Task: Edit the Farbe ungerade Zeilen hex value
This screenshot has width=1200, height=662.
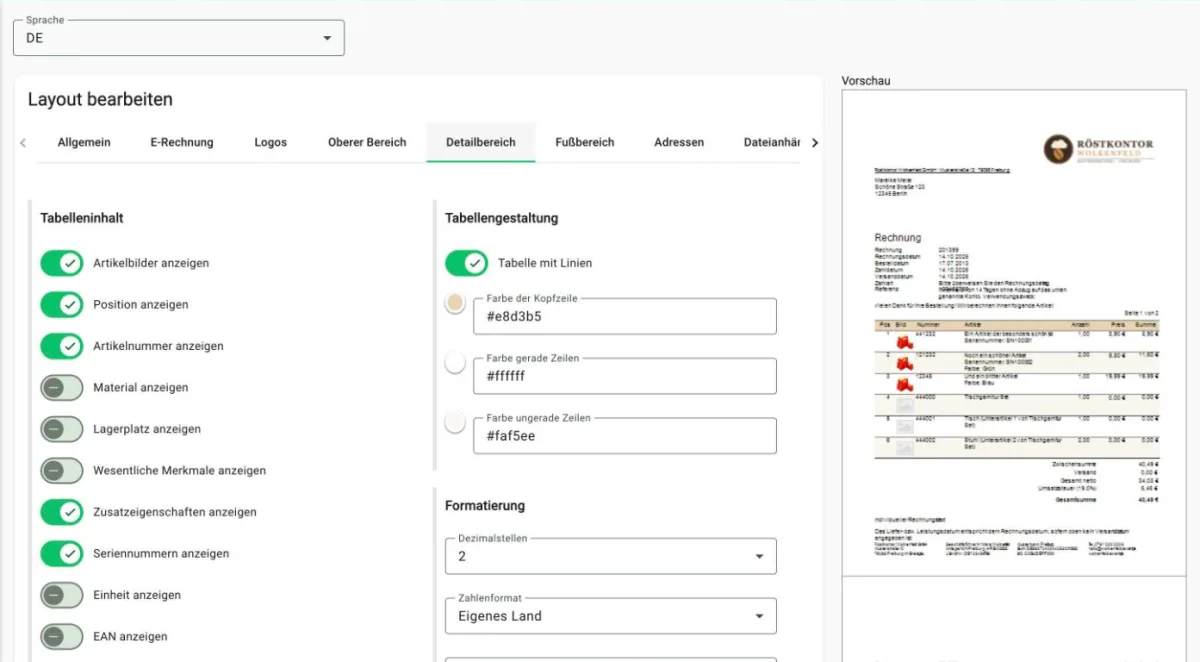Action: [x=625, y=436]
